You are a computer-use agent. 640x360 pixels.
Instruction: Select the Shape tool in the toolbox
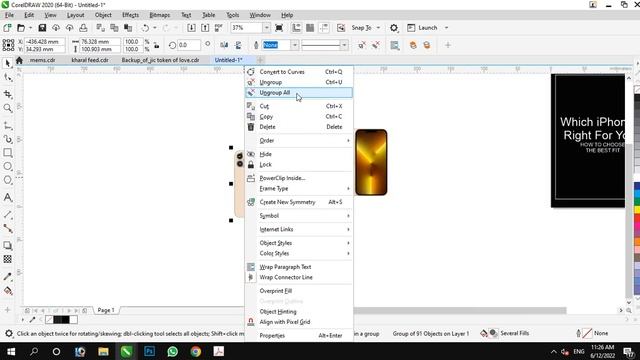click(7, 77)
